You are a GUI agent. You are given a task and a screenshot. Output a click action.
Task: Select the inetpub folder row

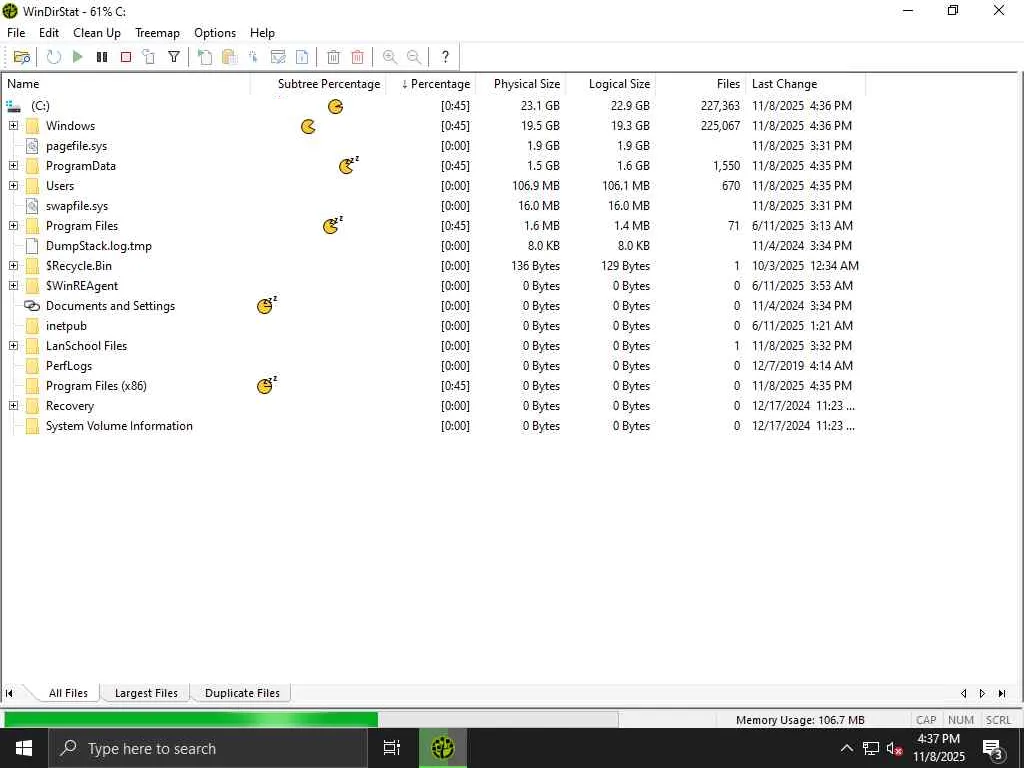click(x=434, y=326)
